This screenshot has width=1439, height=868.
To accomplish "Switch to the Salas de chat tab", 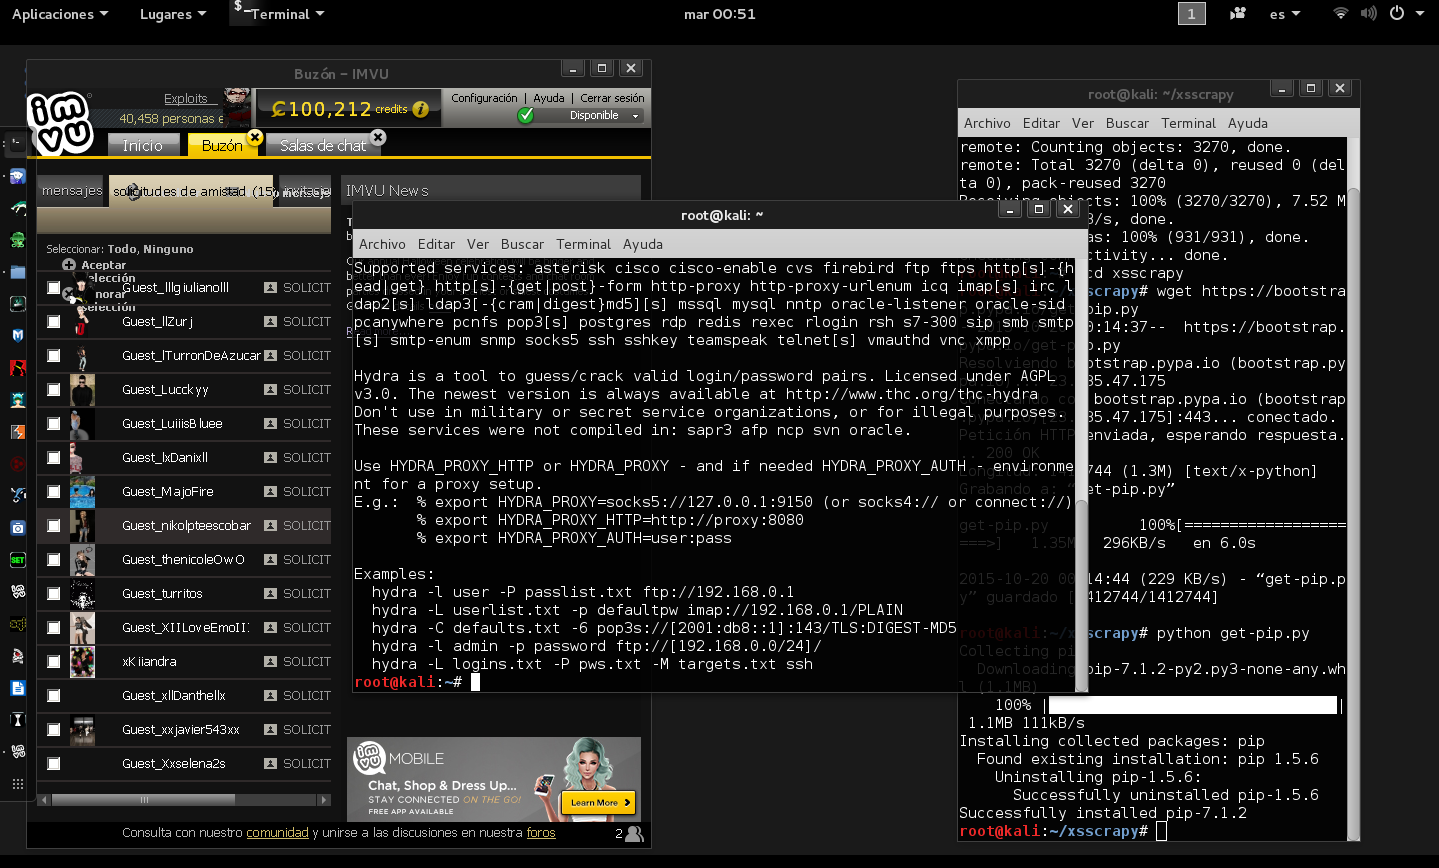I will 323,145.
